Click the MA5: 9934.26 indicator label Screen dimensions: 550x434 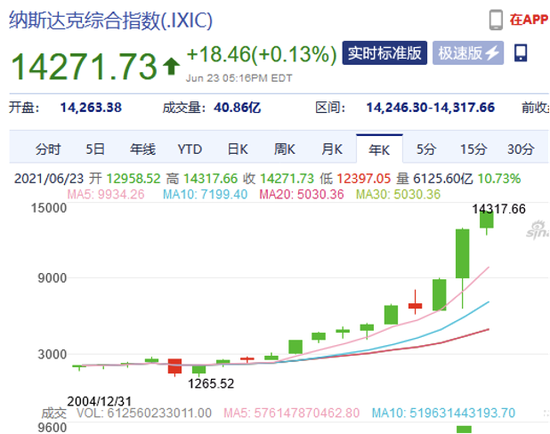click(x=106, y=194)
